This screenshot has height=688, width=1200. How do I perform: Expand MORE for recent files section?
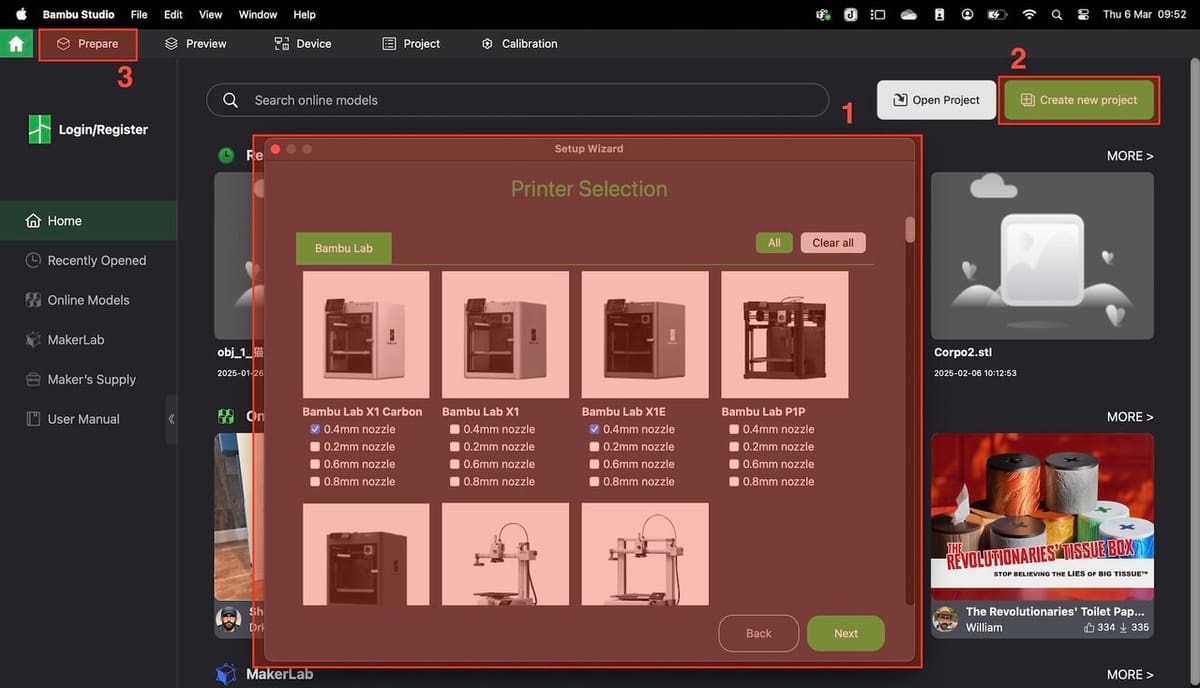coord(1129,156)
